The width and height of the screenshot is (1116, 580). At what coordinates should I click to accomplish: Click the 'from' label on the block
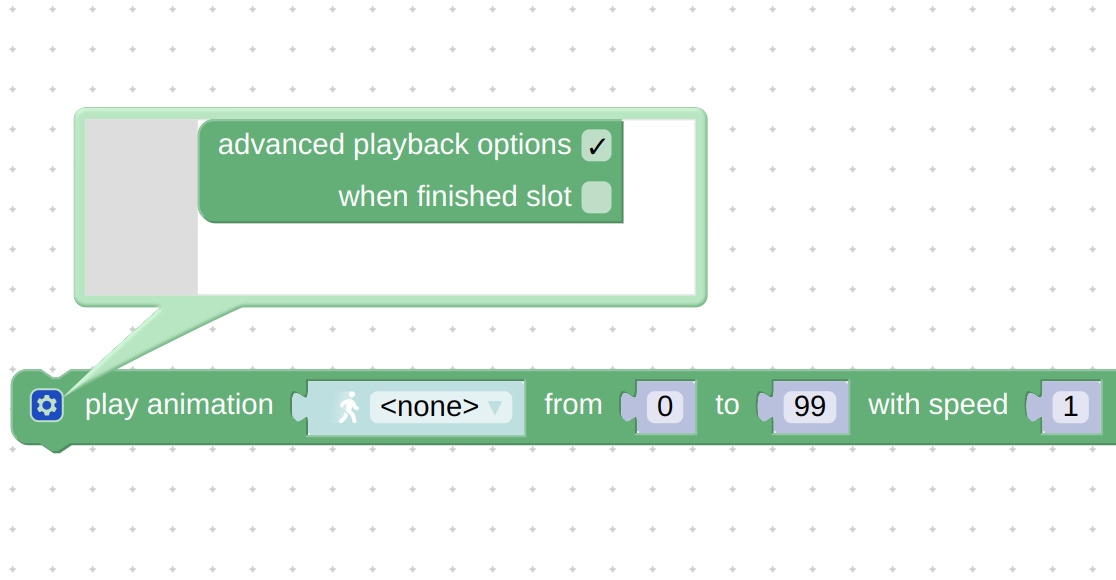[573, 405]
